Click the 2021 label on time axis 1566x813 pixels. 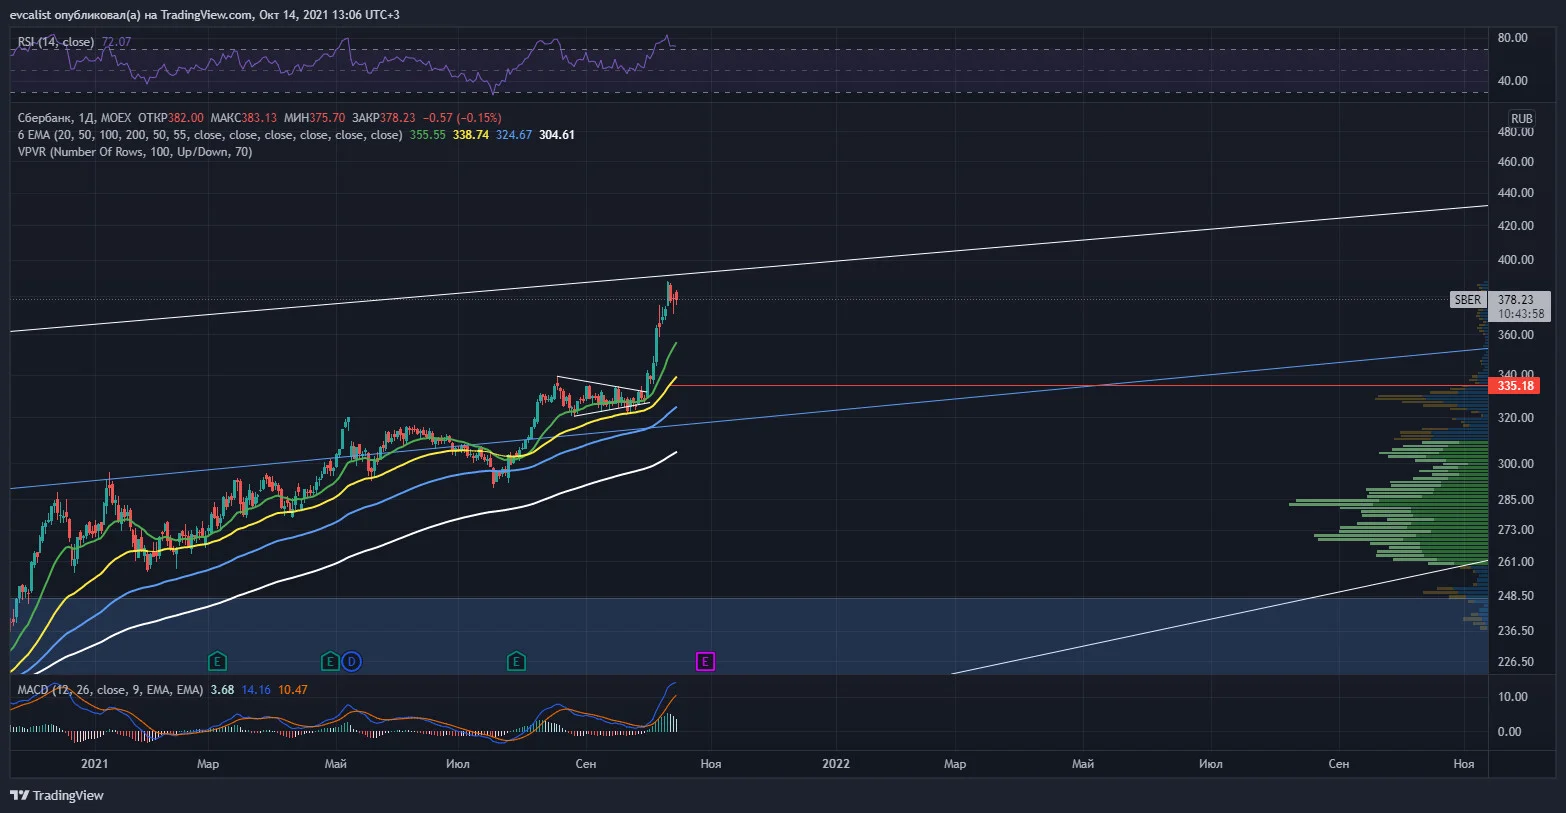94,764
